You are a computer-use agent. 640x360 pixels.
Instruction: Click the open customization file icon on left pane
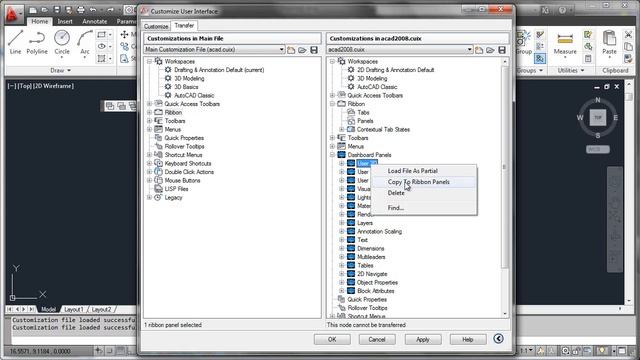pos(302,50)
